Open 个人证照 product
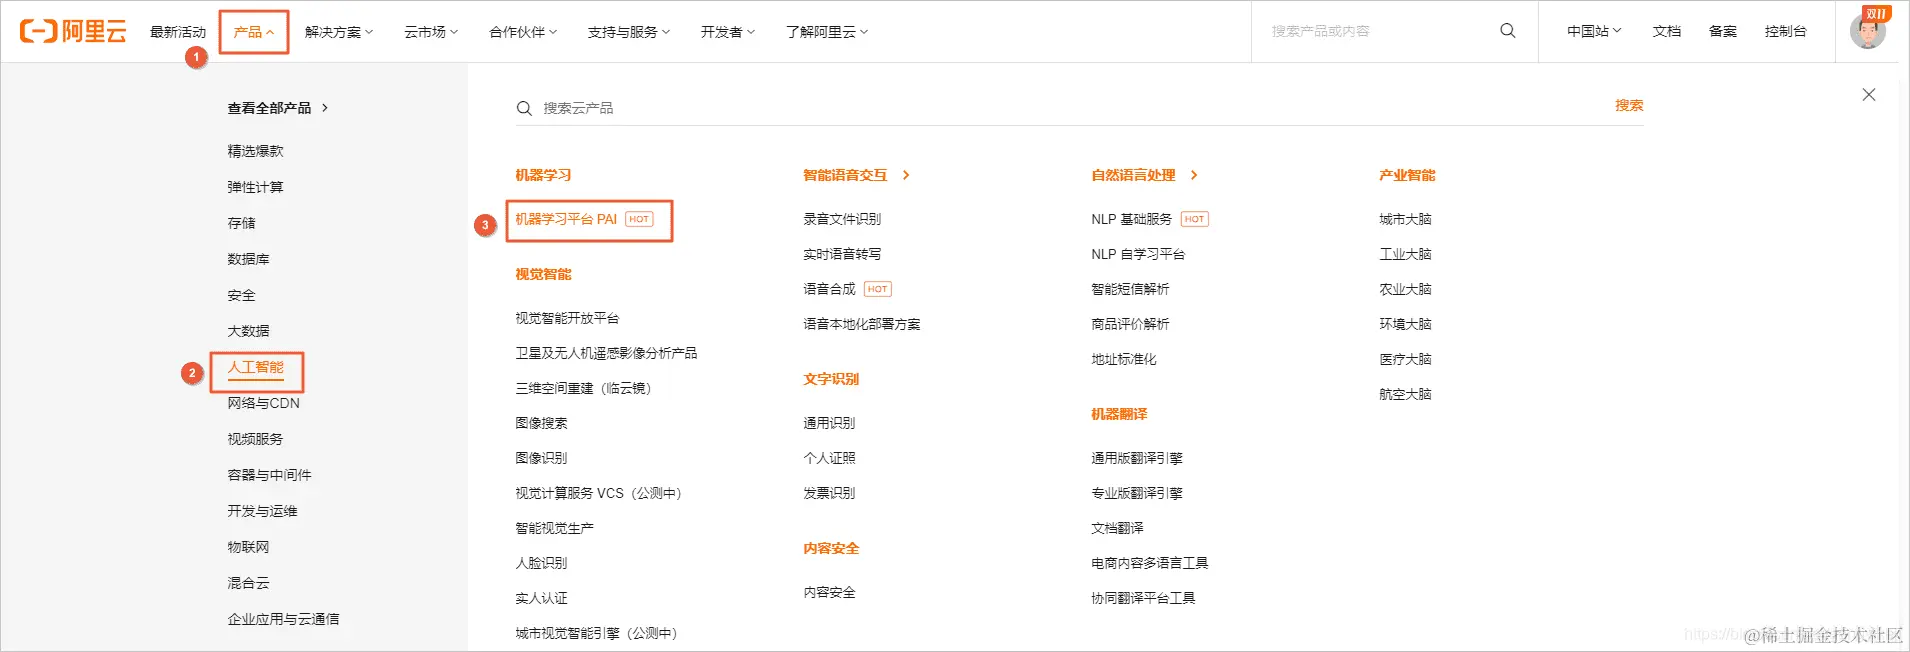Image resolution: width=1910 pixels, height=652 pixels. [x=829, y=458]
